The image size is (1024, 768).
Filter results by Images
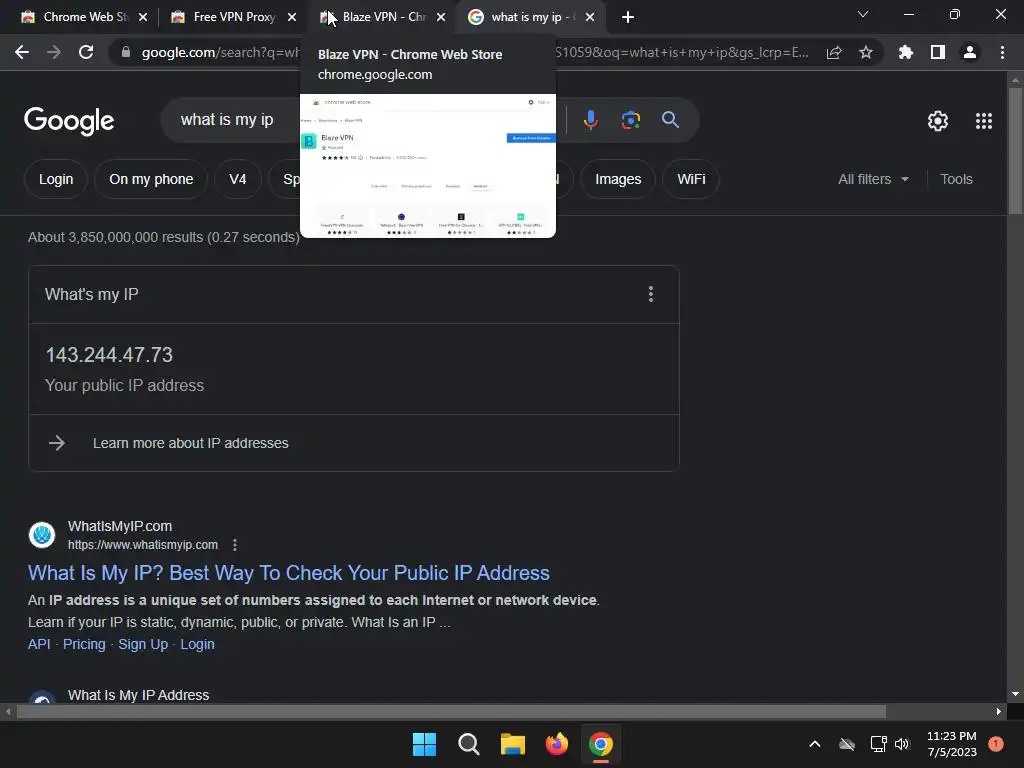618,179
